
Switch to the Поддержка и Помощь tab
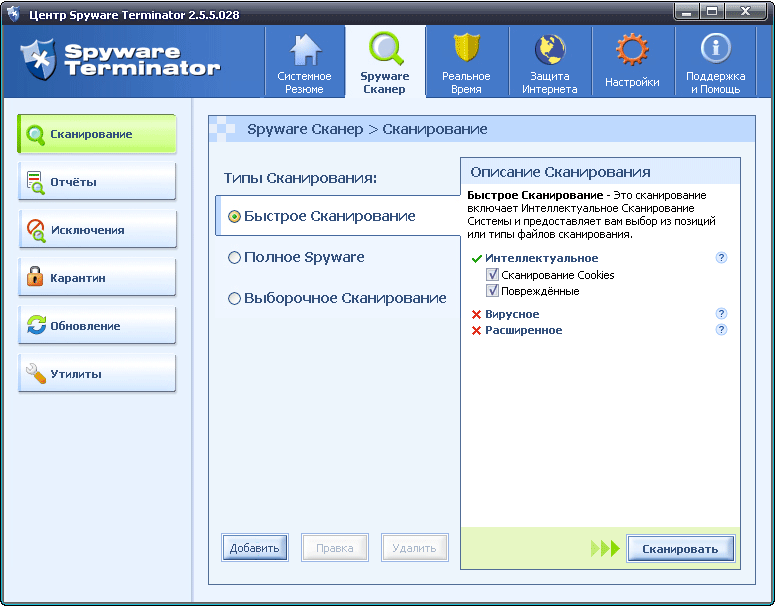tap(716, 62)
